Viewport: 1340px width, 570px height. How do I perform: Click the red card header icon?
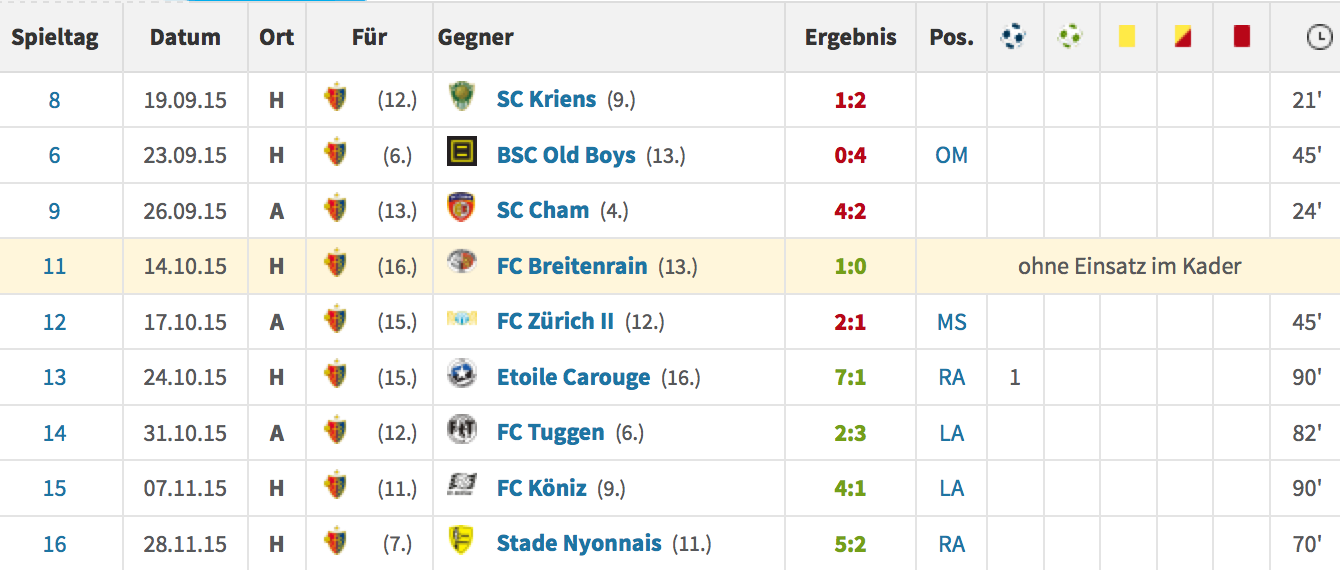1242,37
